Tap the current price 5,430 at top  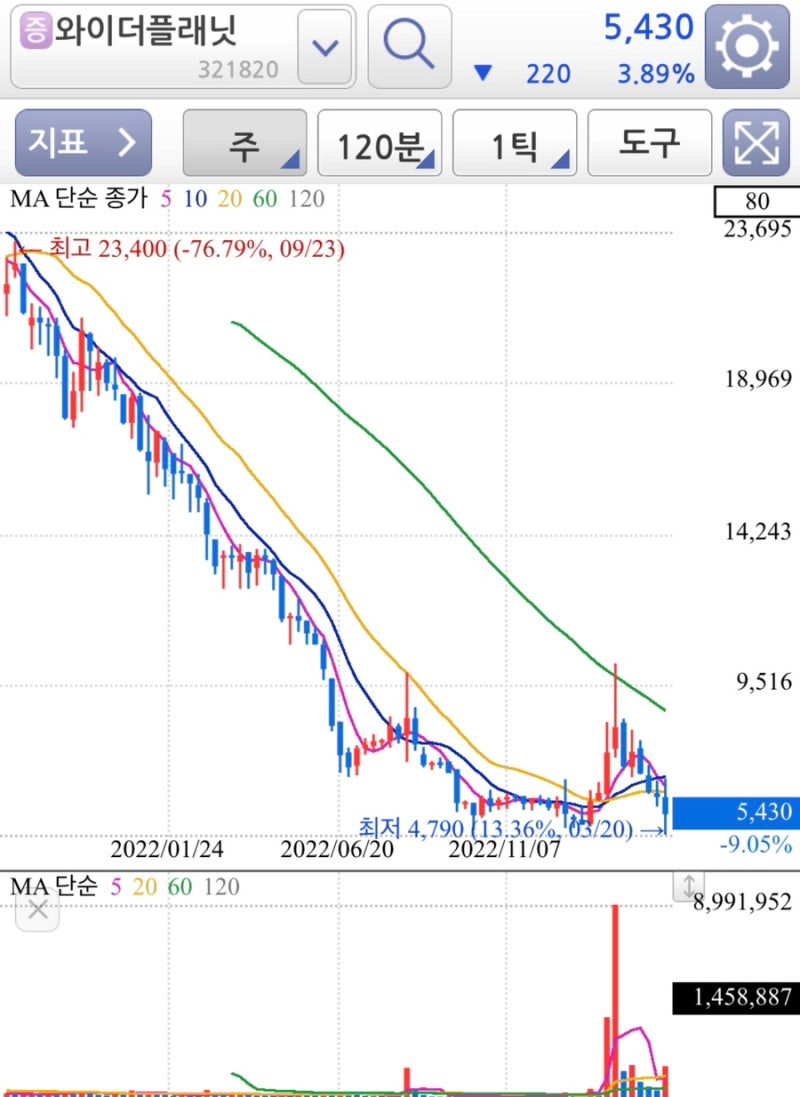point(649,28)
